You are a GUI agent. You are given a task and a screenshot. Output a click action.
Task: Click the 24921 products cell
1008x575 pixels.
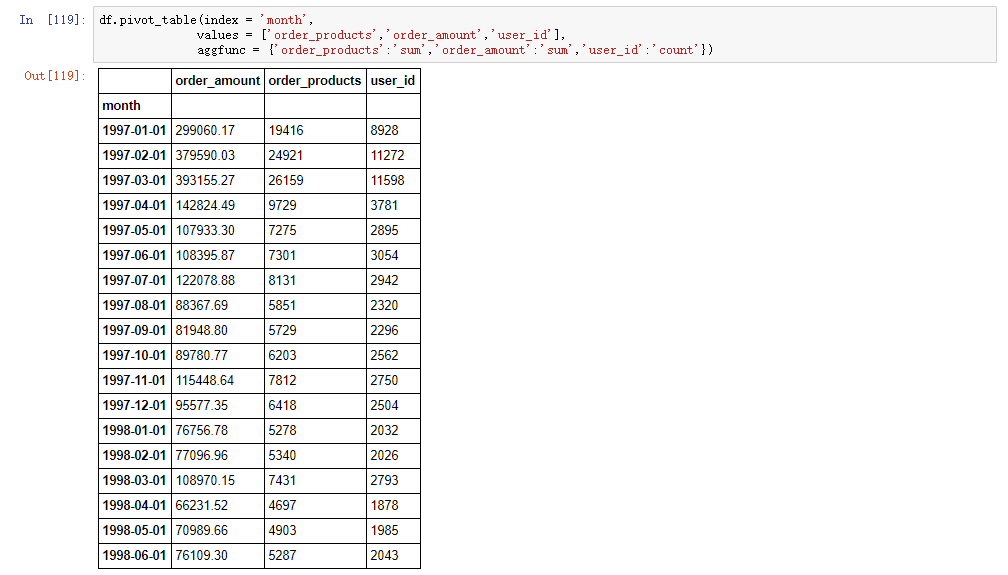click(315, 156)
